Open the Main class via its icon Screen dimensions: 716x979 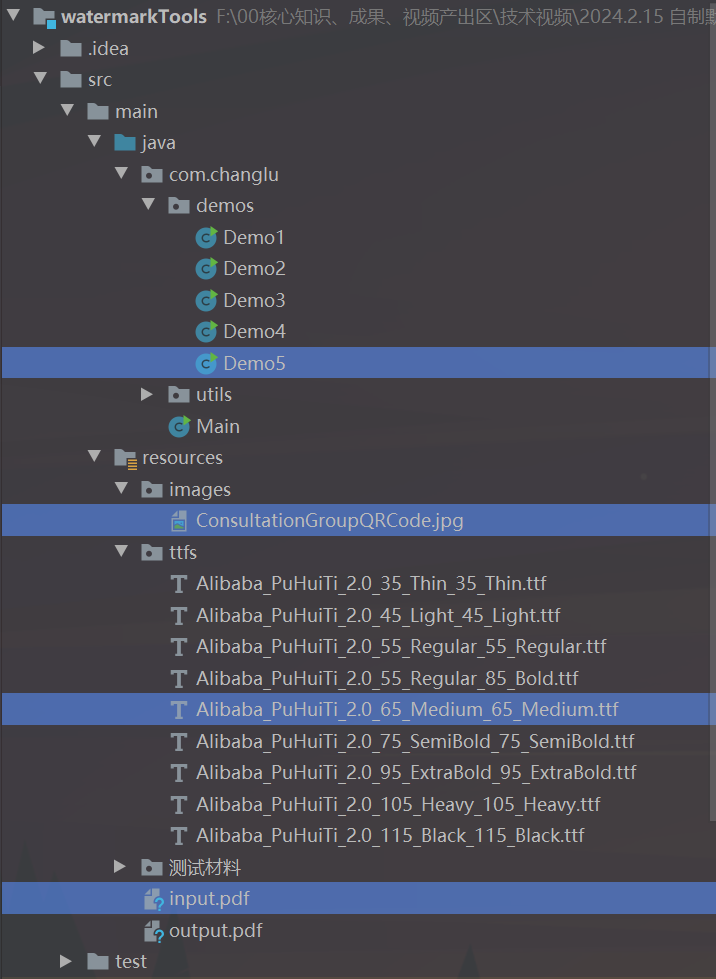coord(179,426)
